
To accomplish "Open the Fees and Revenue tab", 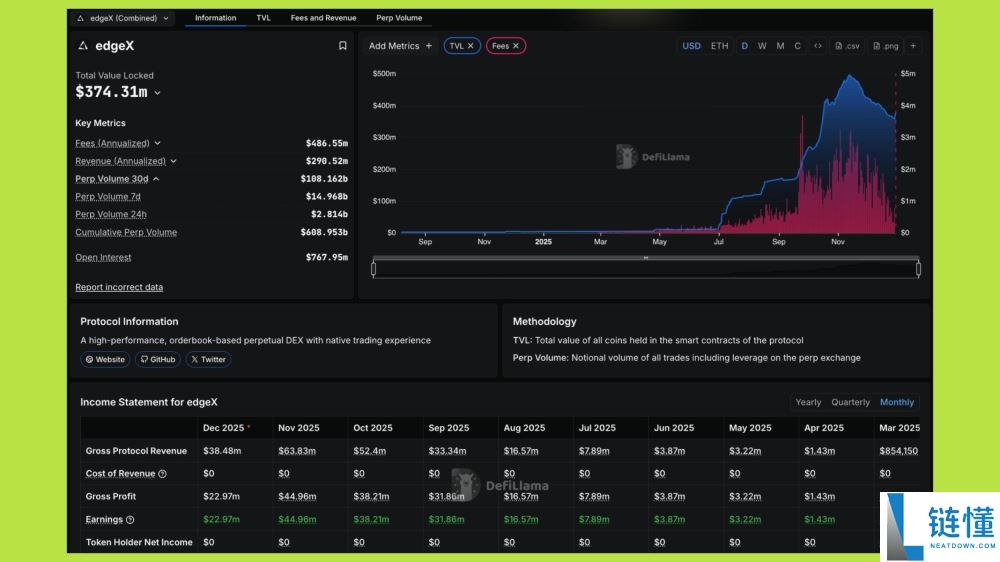I will tap(323, 18).
